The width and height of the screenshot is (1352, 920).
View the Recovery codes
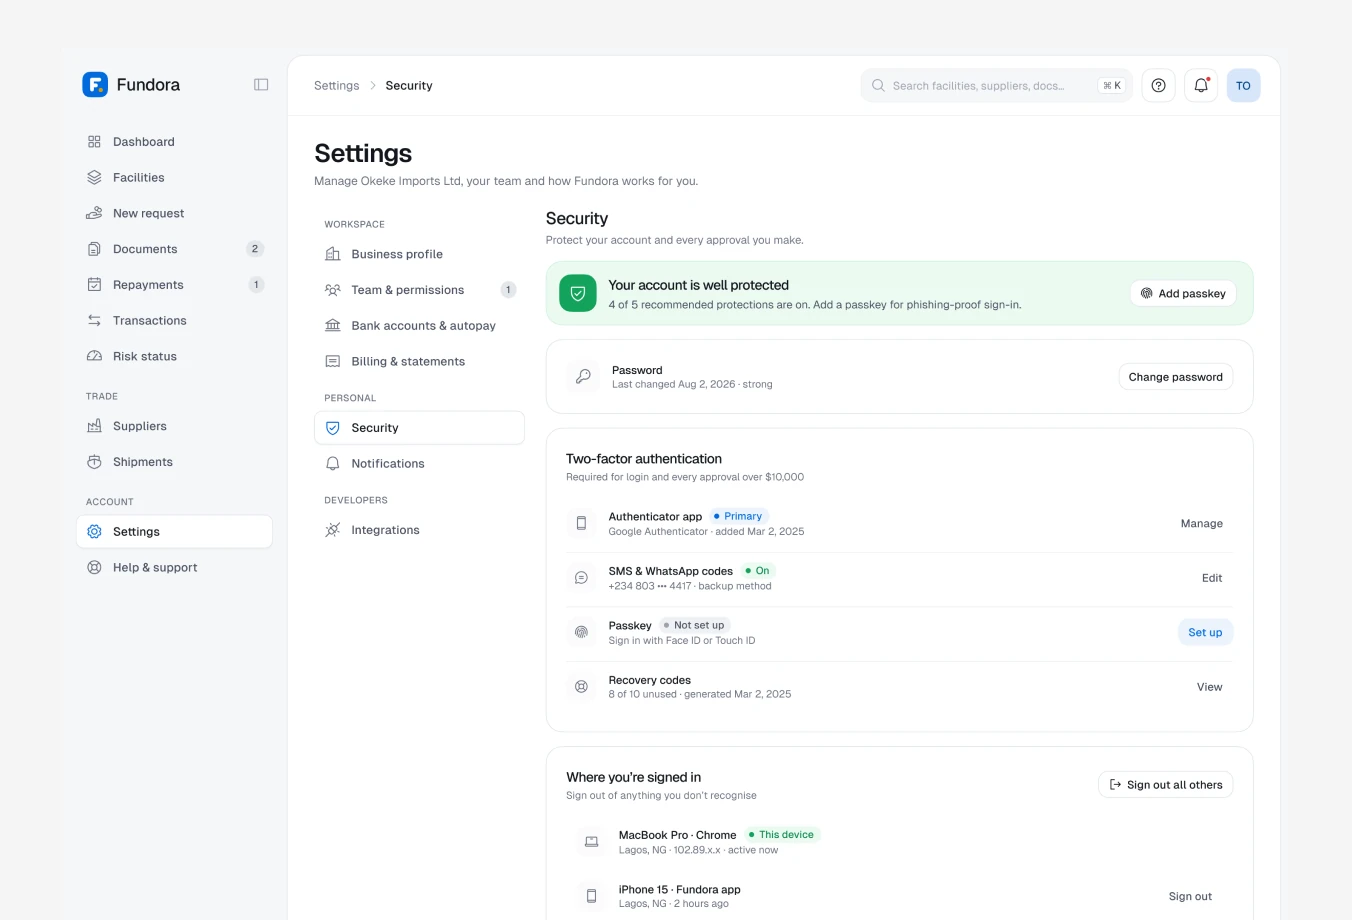tap(1209, 687)
